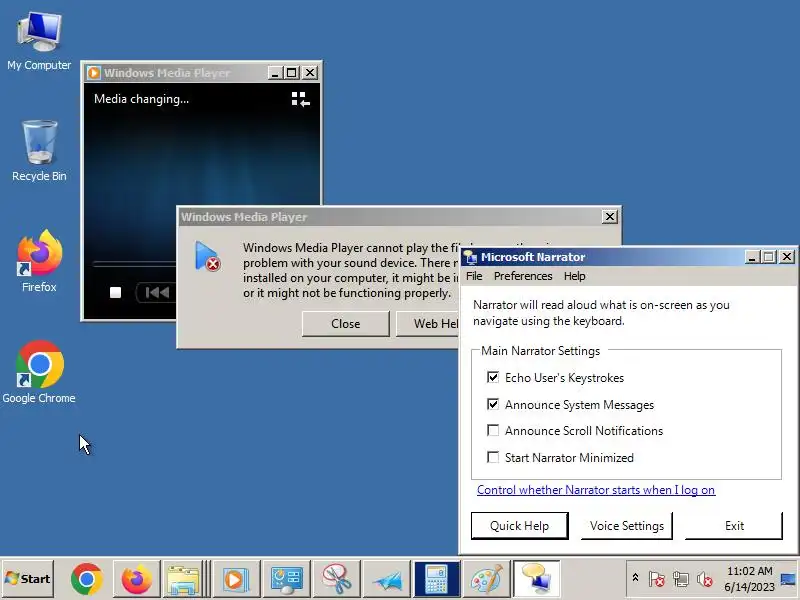
Task: Open the Control Panel taskbar icon
Action: pos(287,579)
